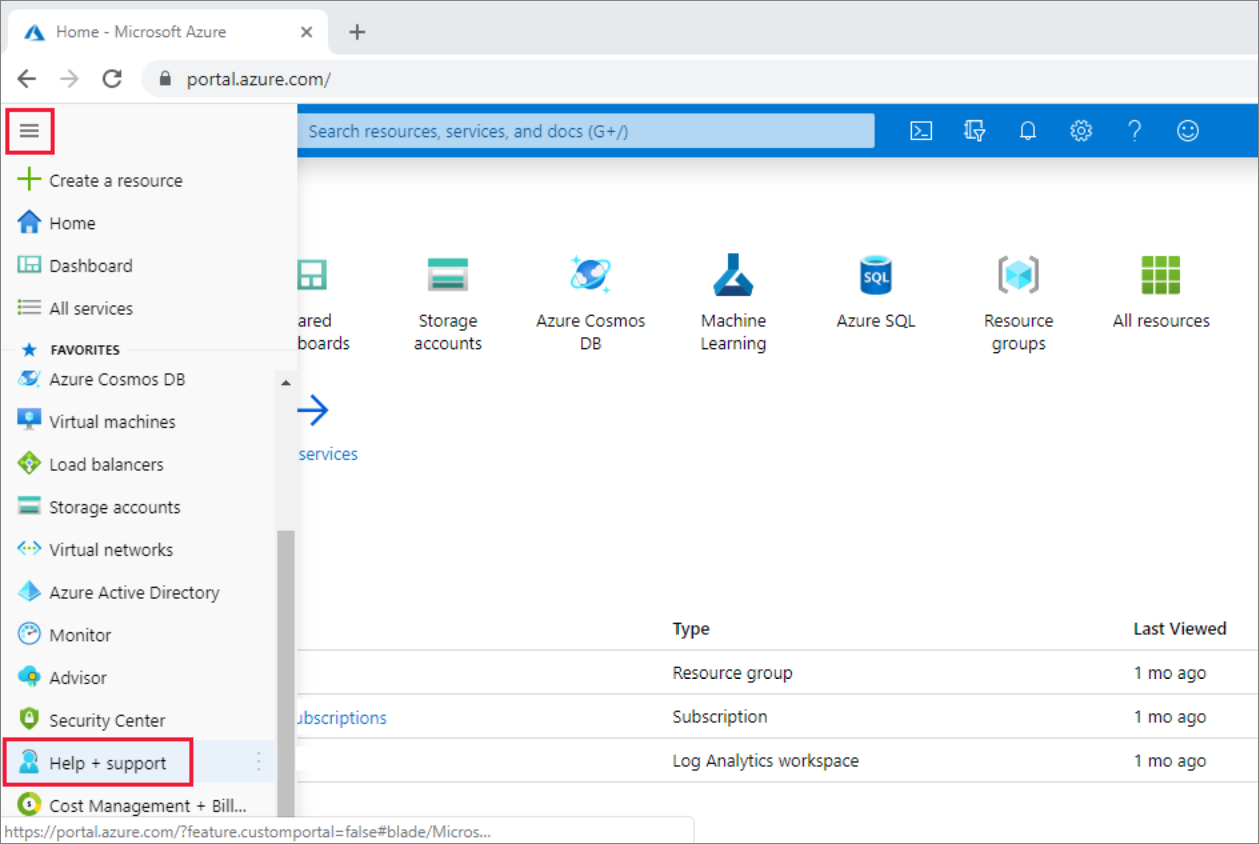This screenshot has height=844, width=1259.
Task: Navigate to Security Center
Action: coord(107,720)
